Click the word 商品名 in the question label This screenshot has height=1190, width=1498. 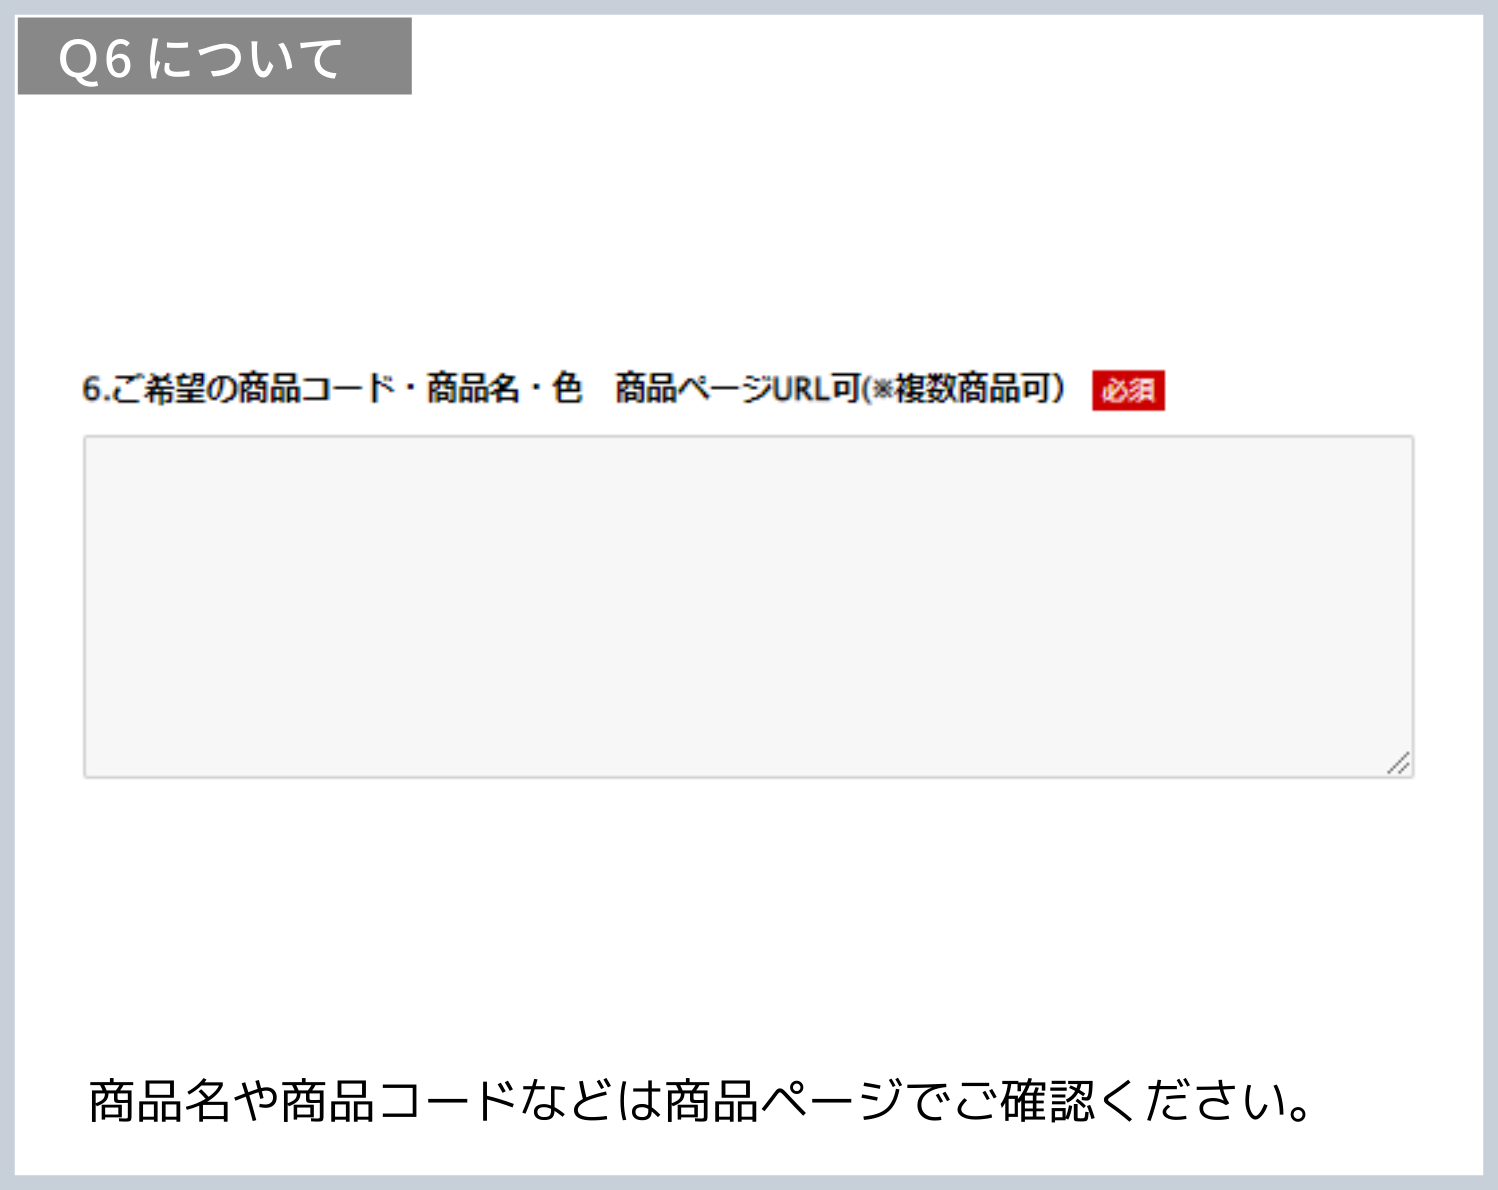pos(473,388)
